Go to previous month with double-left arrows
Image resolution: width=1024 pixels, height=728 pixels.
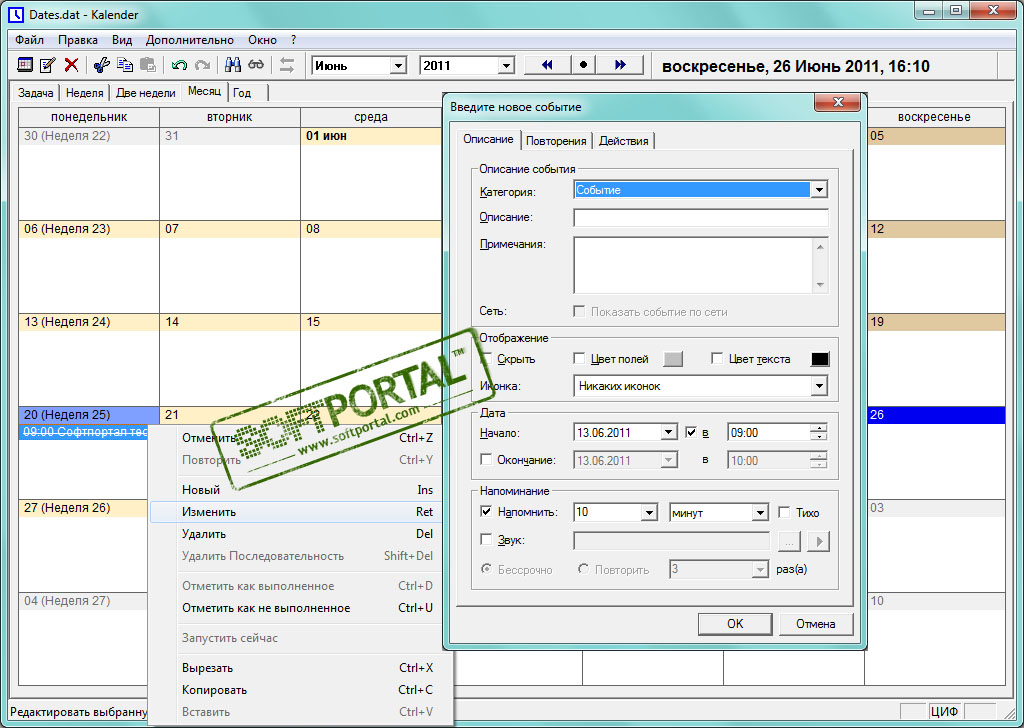tap(547, 65)
